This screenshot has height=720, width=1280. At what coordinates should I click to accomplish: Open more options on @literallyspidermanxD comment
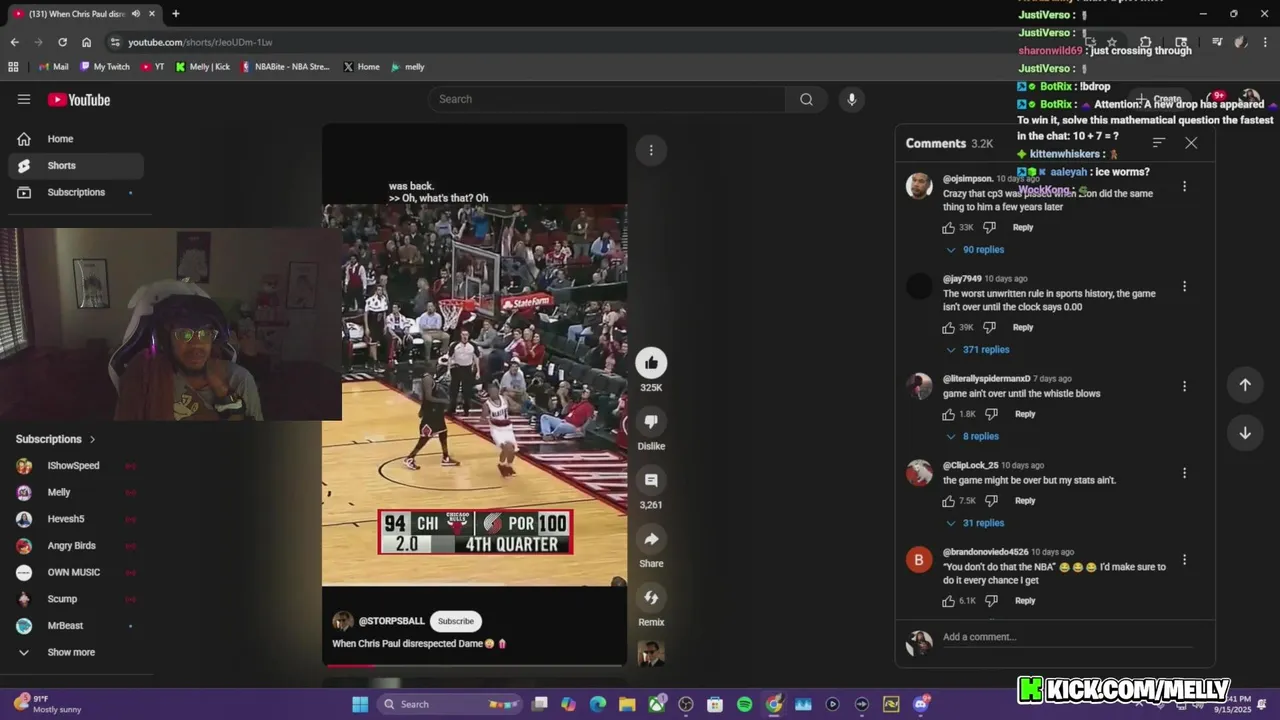point(1184,386)
